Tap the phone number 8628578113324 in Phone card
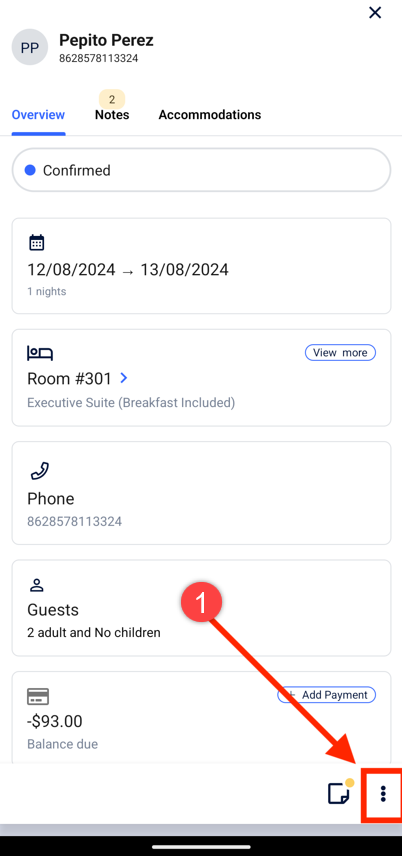This screenshot has width=402, height=856. (x=74, y=521)
